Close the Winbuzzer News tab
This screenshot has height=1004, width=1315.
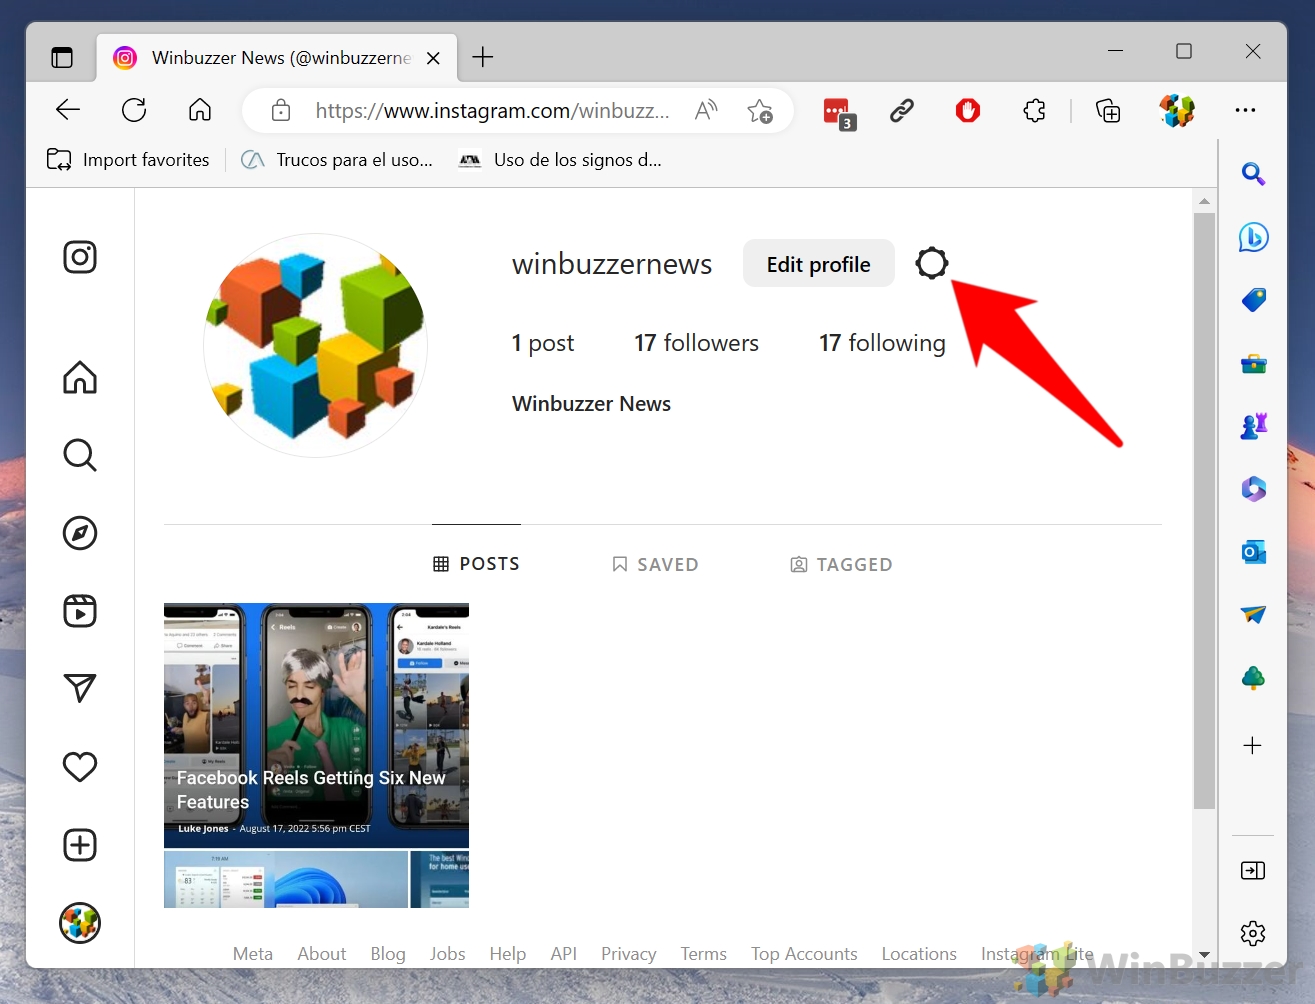pyautogui.click(x=433, y=58)
